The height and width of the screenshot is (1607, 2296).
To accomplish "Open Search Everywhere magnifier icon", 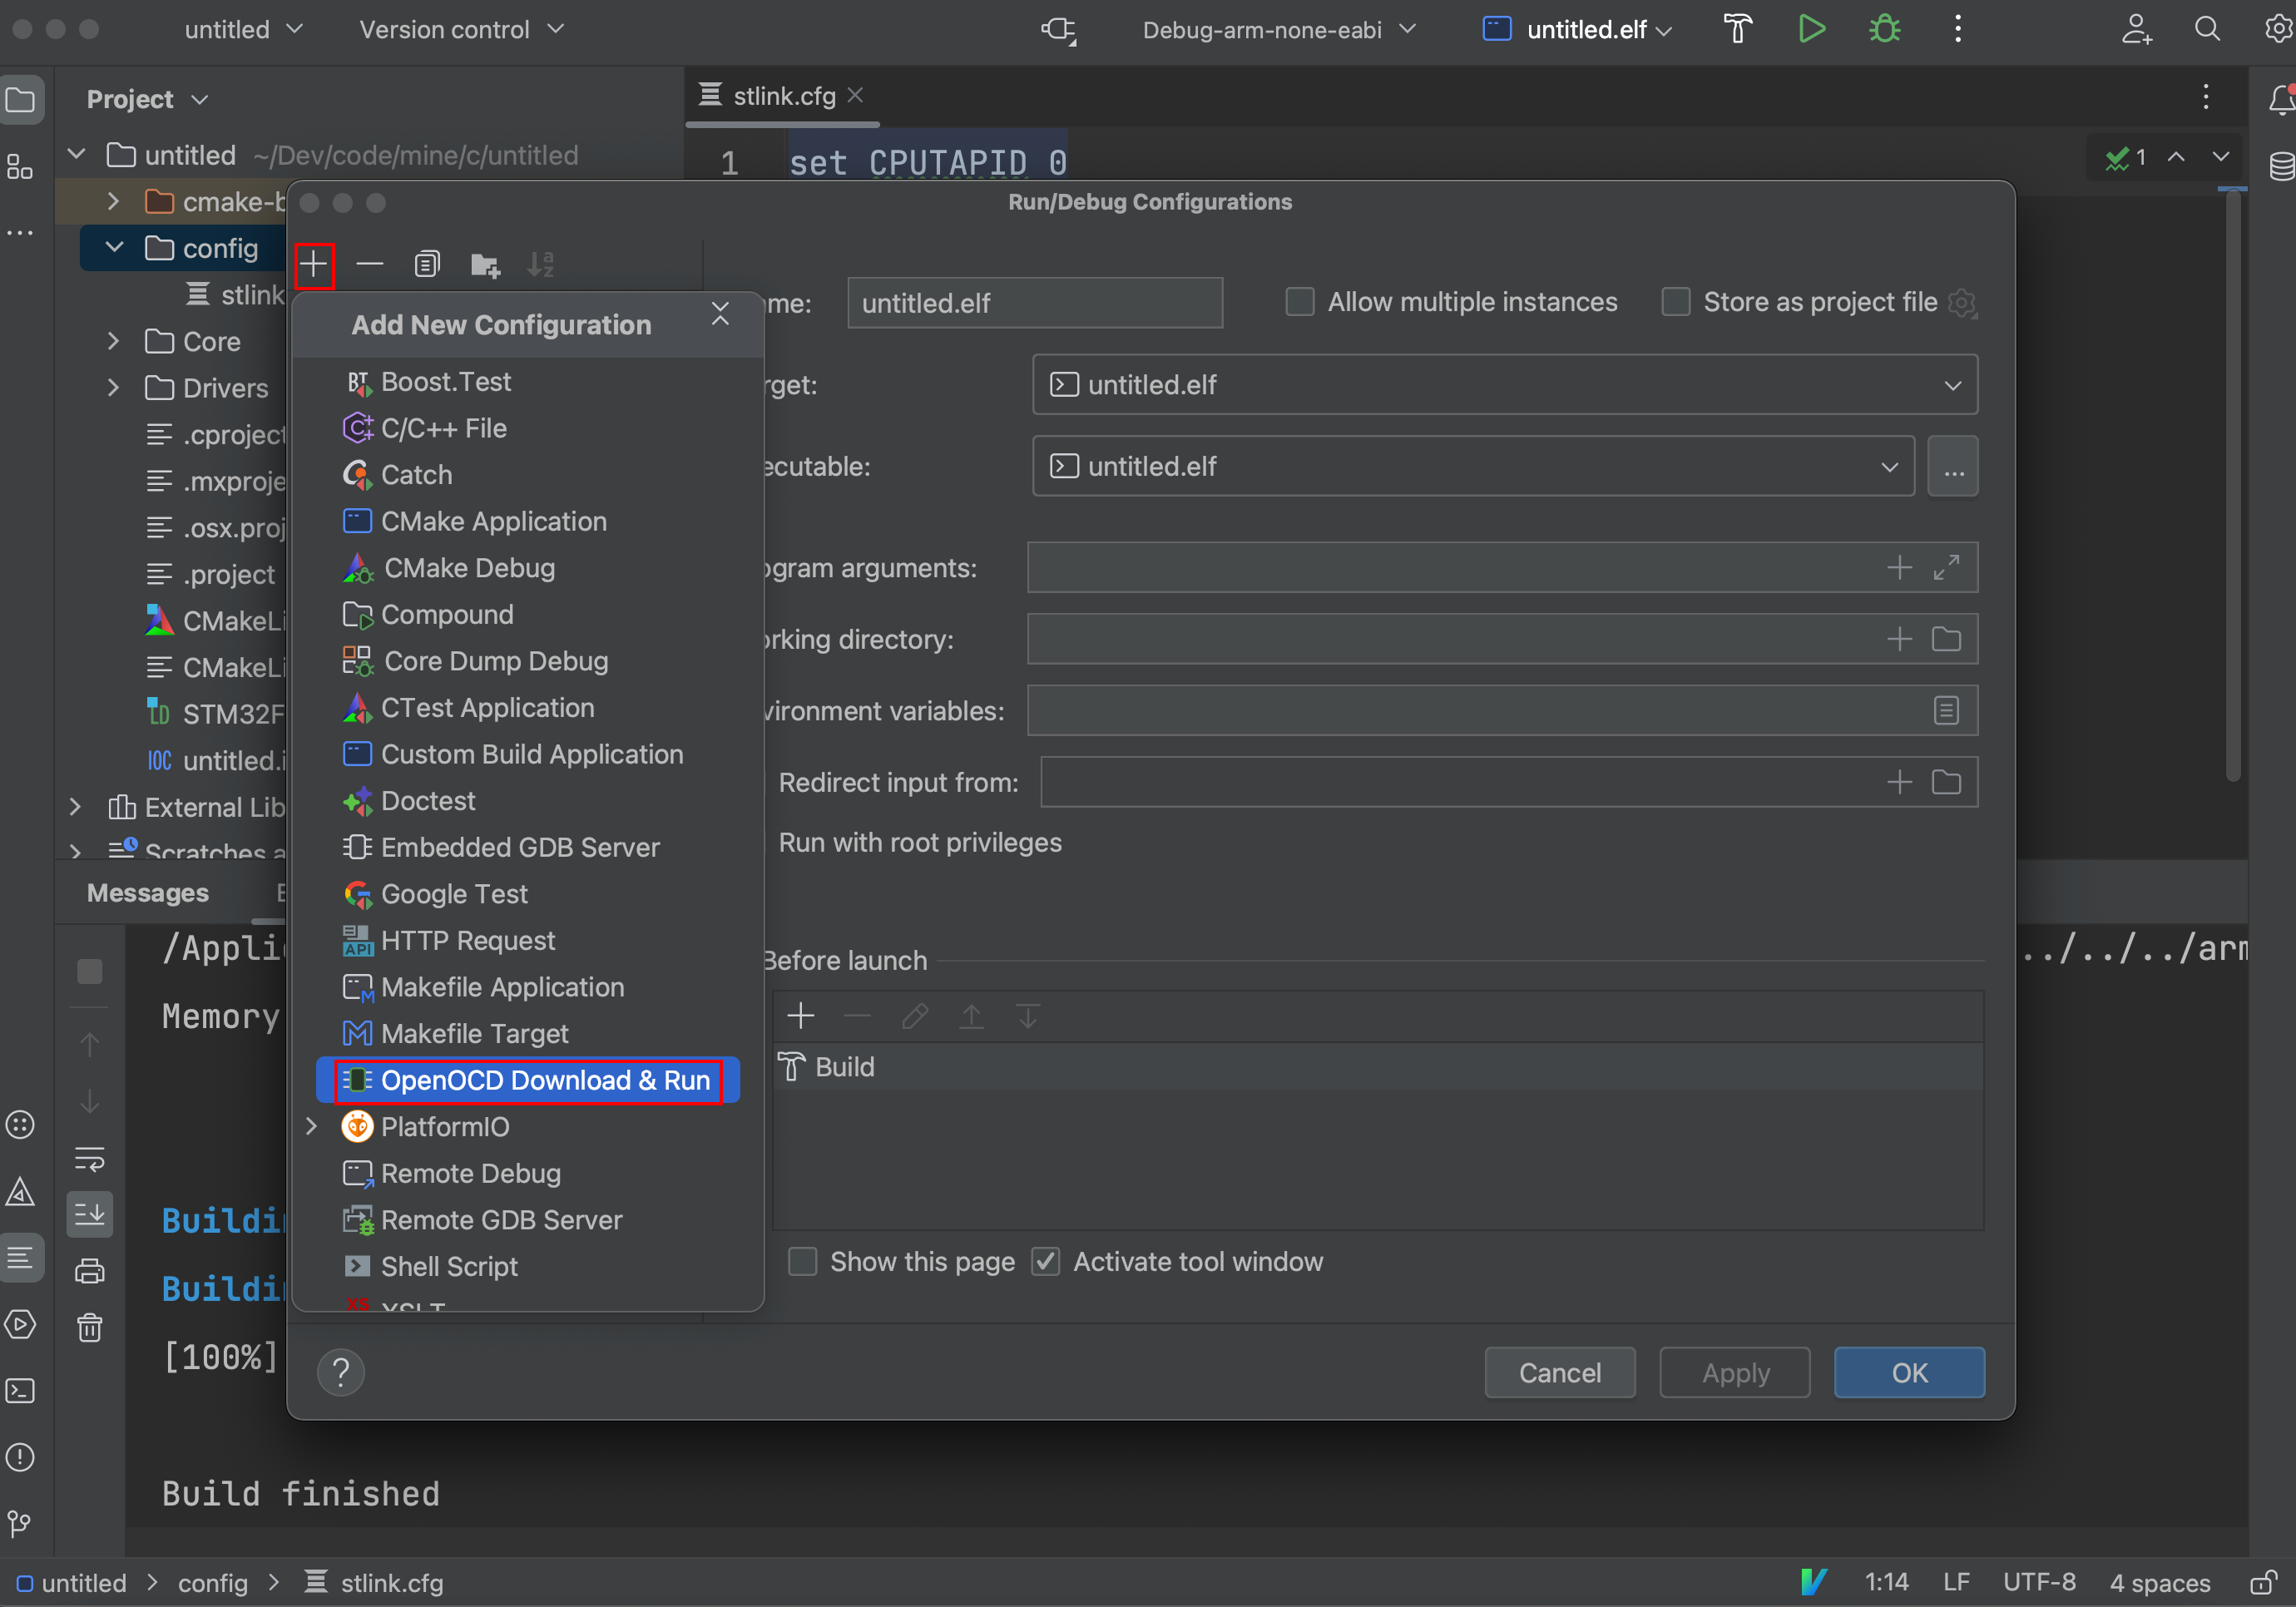I will tap(2207, 29).
